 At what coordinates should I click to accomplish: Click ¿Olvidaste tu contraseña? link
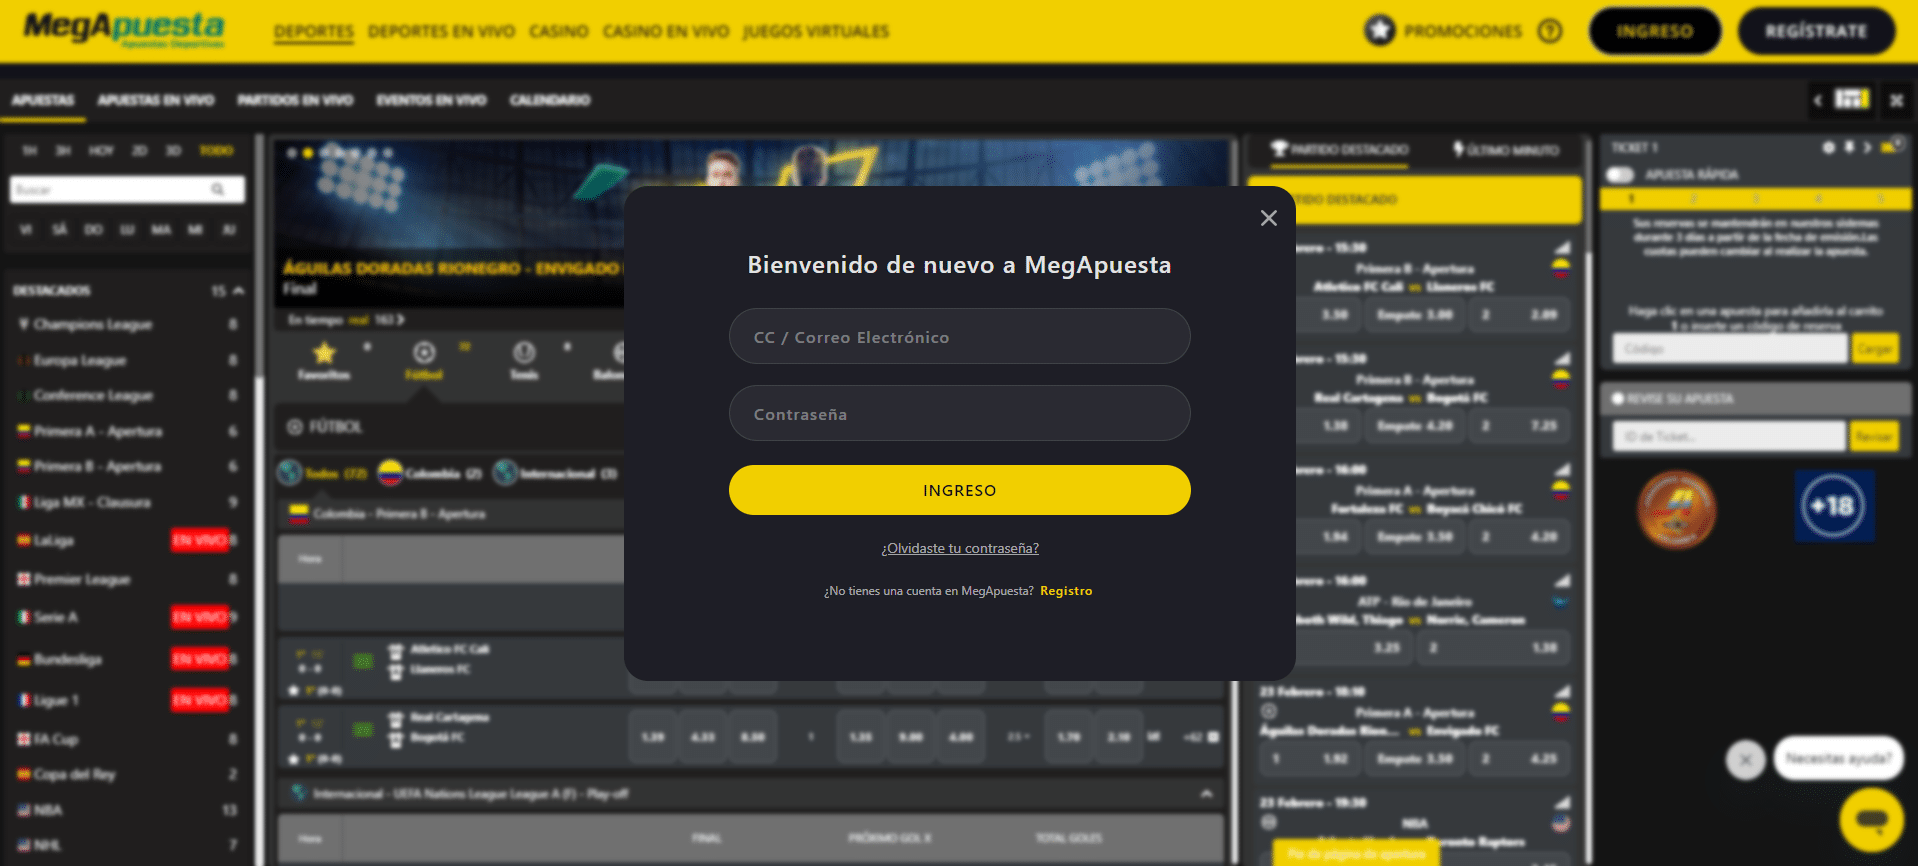pos(959,548)
